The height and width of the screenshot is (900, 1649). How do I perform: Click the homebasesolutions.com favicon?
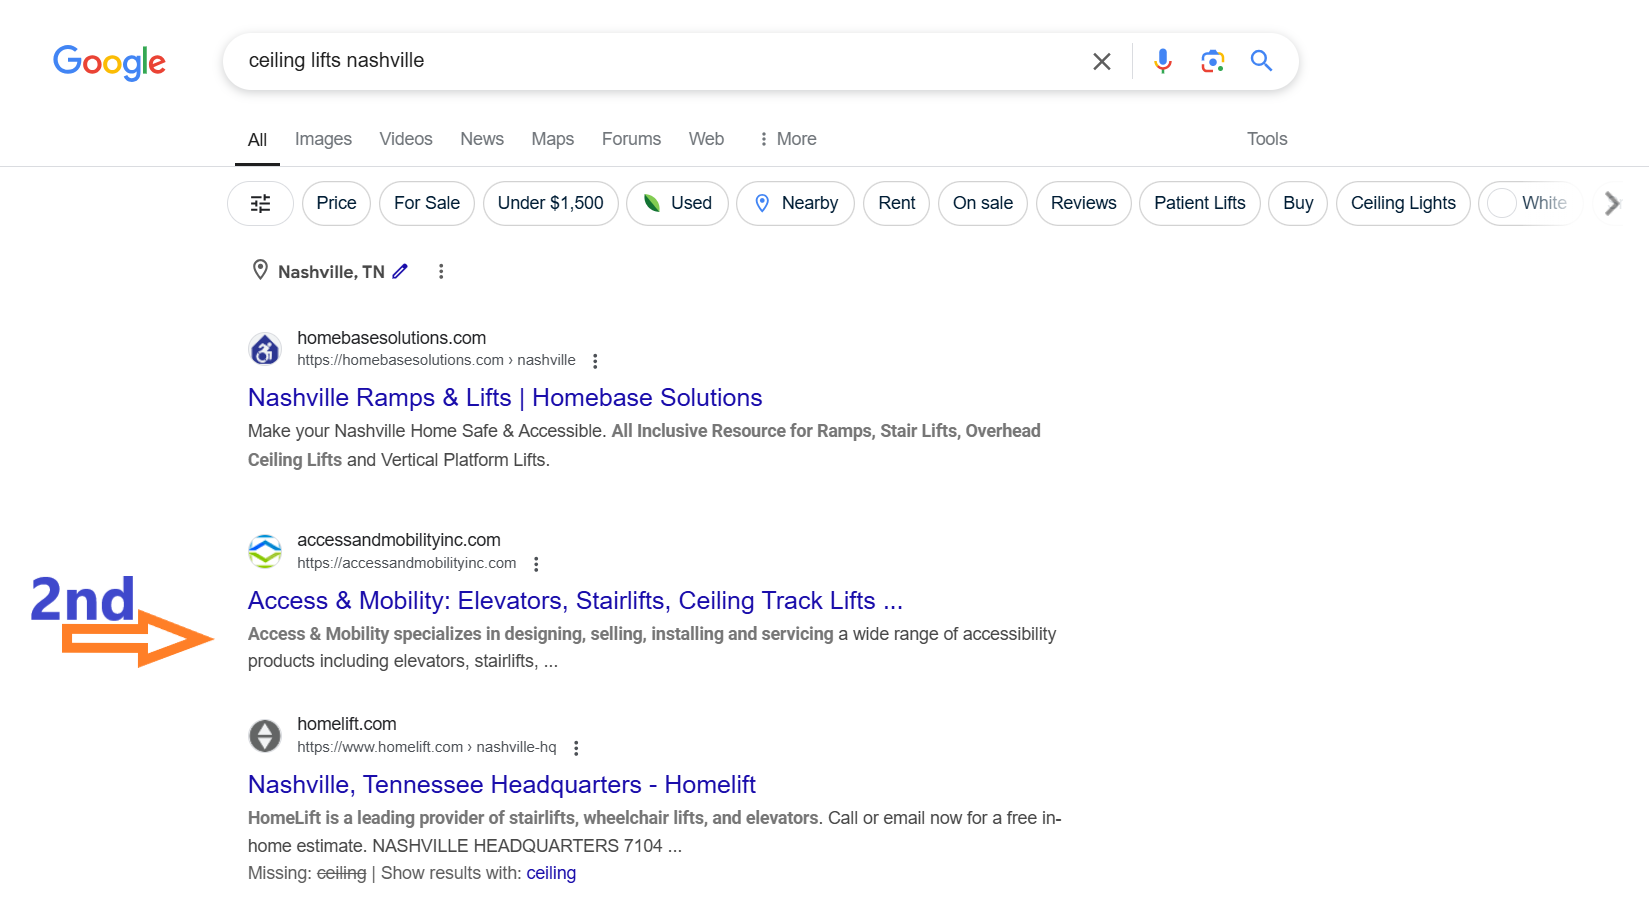tap(265, 349)
